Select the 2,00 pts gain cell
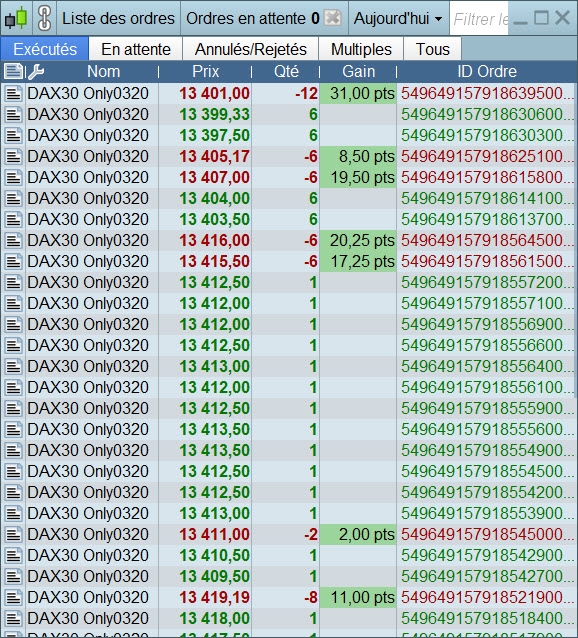The height and width of the screenshot is (638, 578). point(358,535)
